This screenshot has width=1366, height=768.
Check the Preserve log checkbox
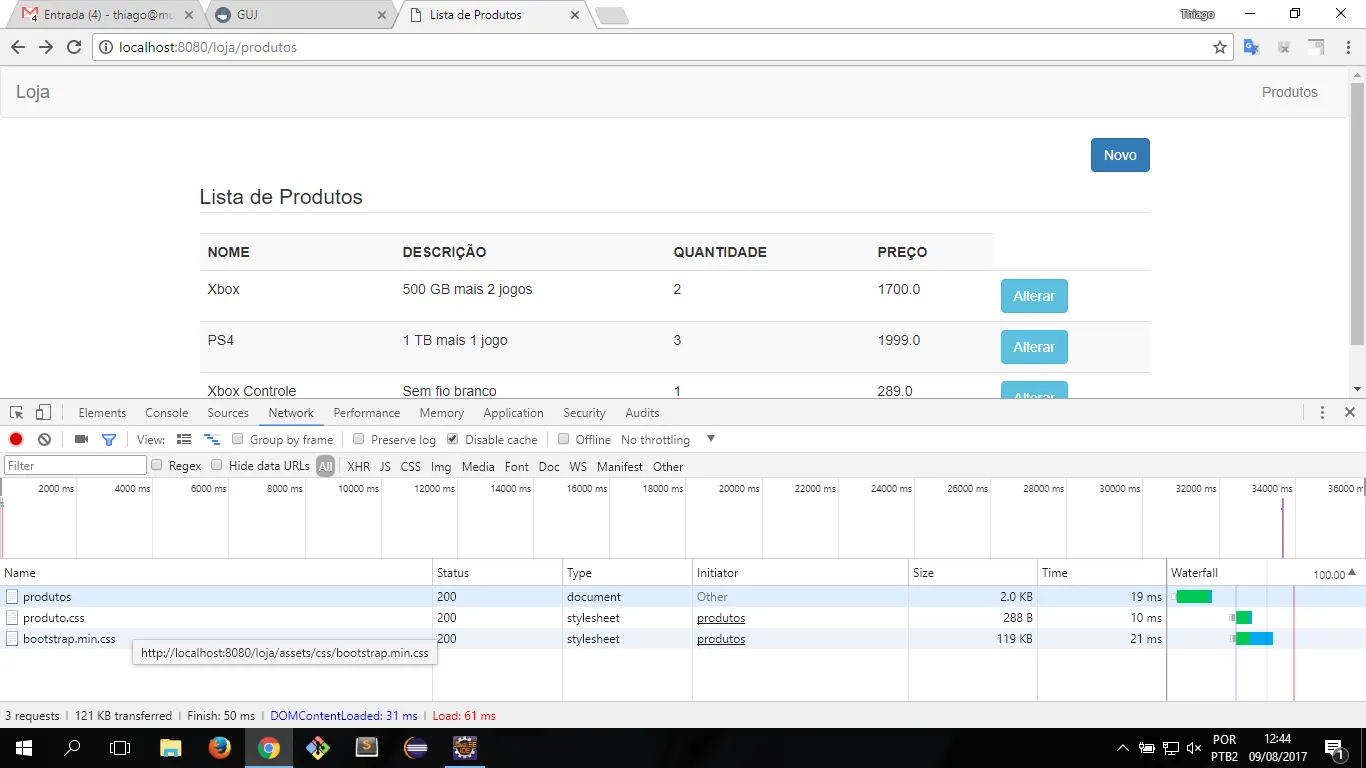click(359, 439)
